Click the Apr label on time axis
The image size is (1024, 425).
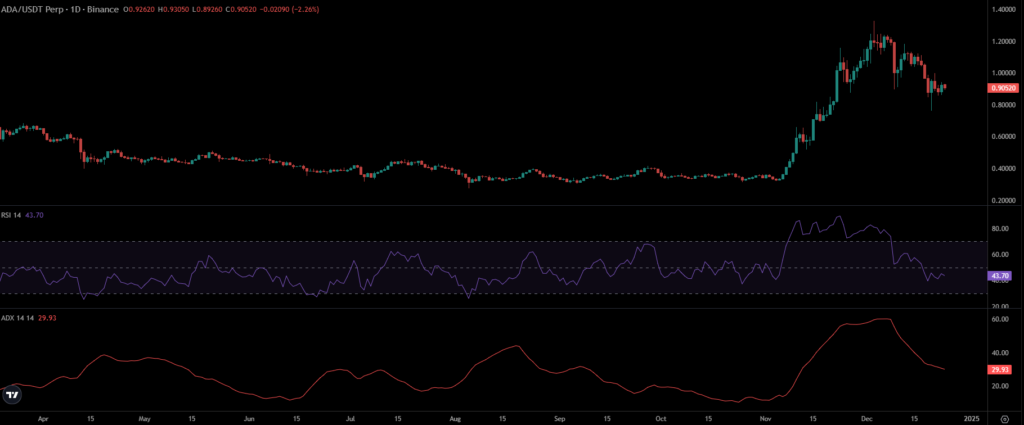(x=43, y=418)
